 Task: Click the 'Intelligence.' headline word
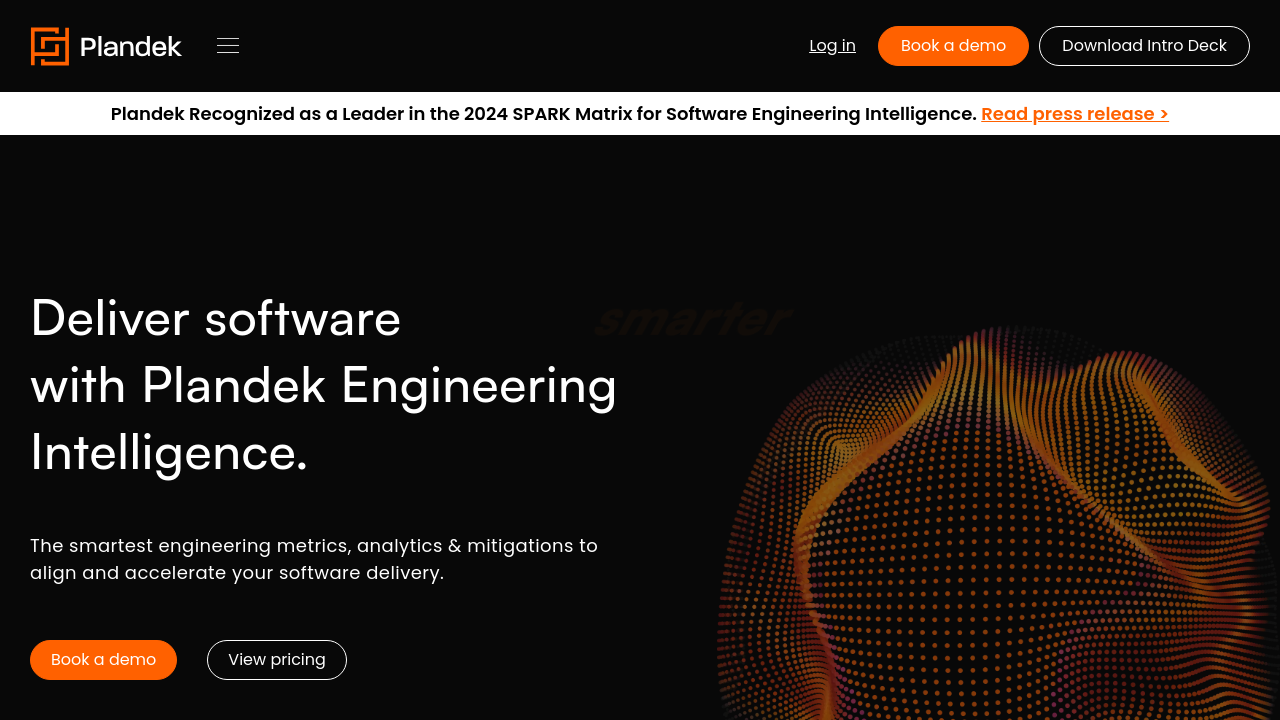click(169, 452)
